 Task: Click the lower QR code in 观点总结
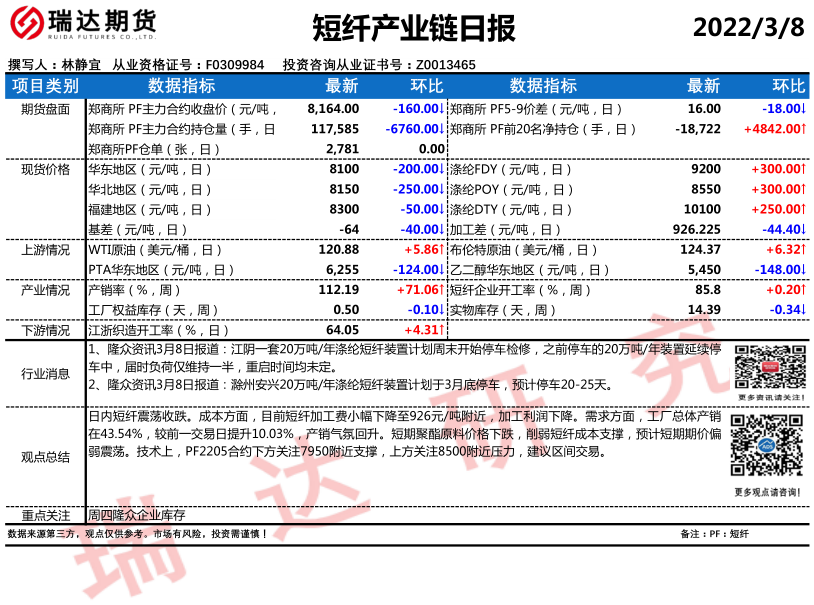[x=766, y=446]
